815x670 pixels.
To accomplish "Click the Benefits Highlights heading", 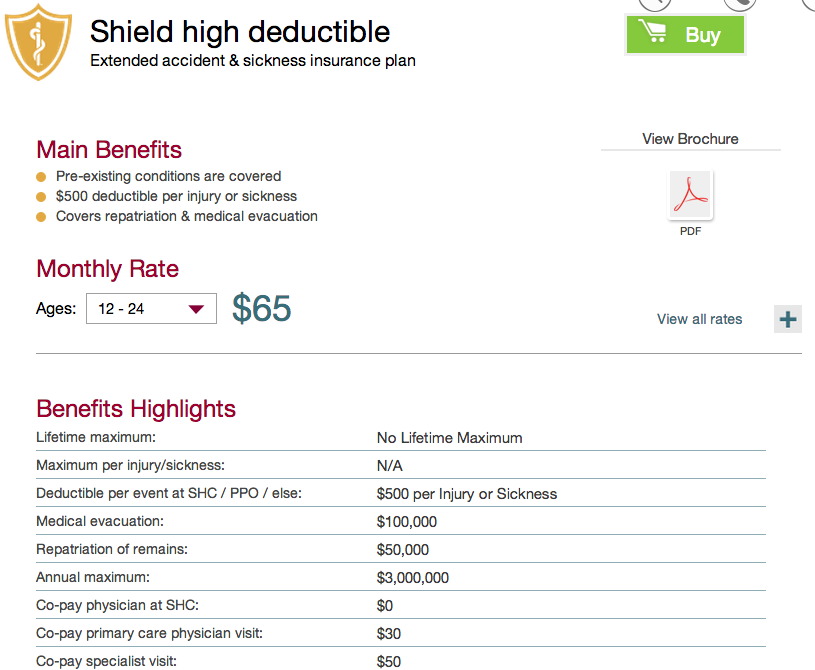I will click(x=136, y=409).
